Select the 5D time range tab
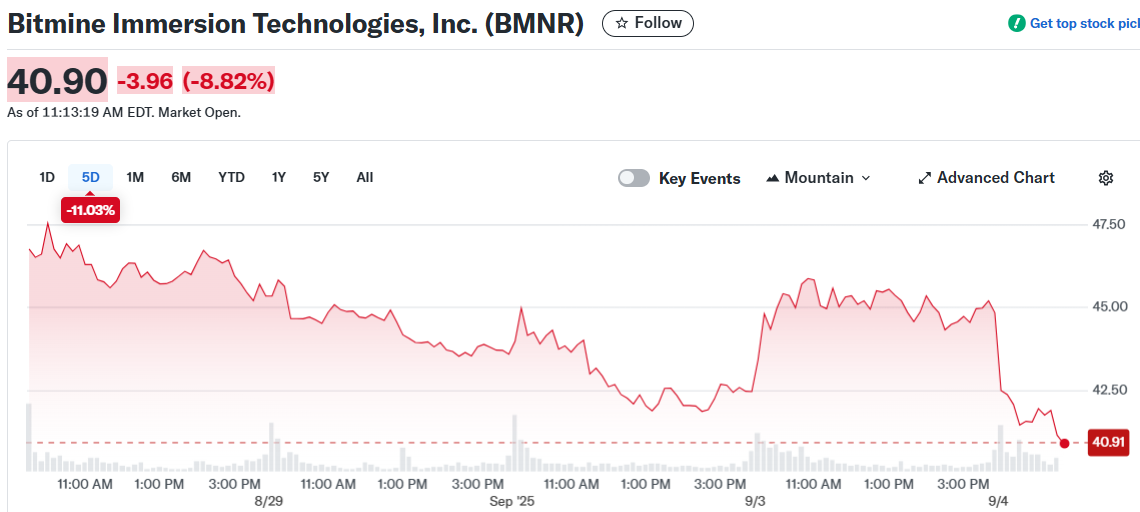The height and width of the screenshot is (512, 1140). (x=91, y=177)
